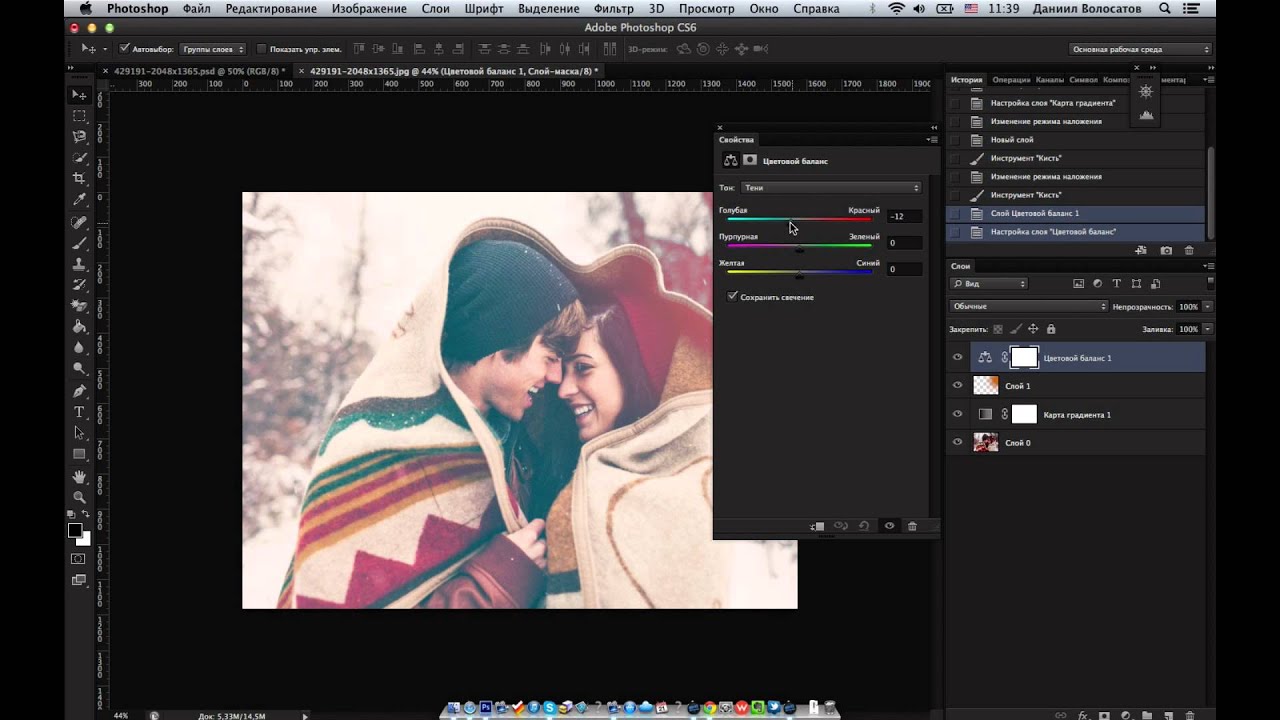This screenshot has height=720, width=1280.
Task: Open the Layers panel flyout menu
Action: pyautogui.click(x=1210, y=266)
